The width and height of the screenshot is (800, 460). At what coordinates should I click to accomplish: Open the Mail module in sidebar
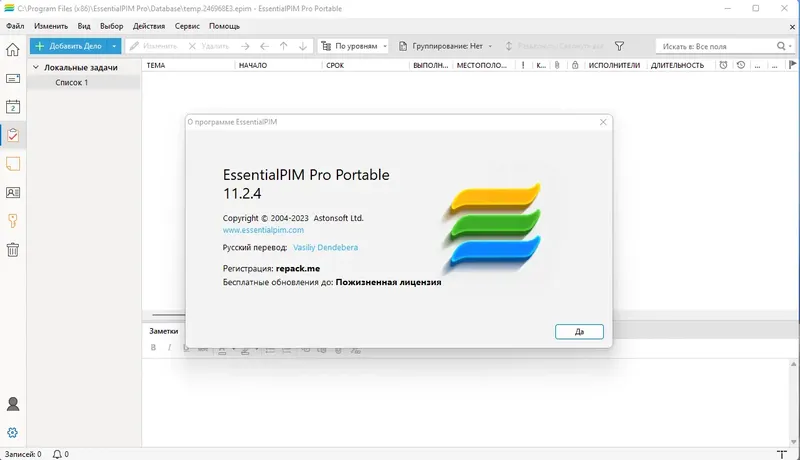[x=13, y=79]
